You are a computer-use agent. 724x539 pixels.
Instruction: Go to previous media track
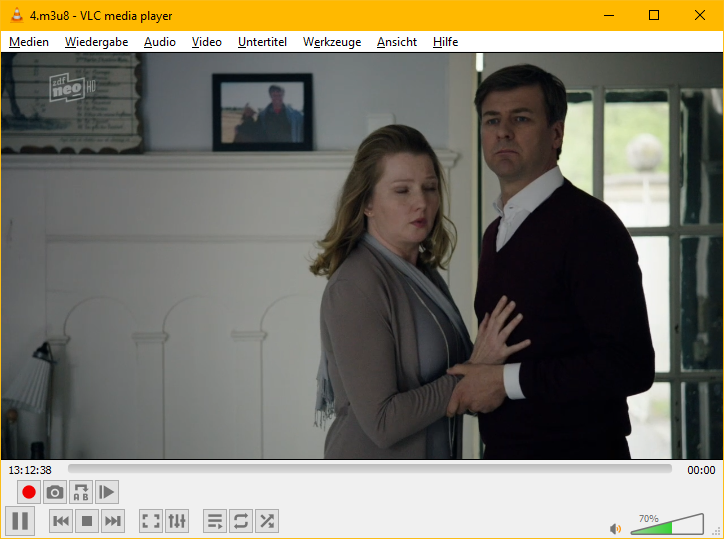point(60,521)
